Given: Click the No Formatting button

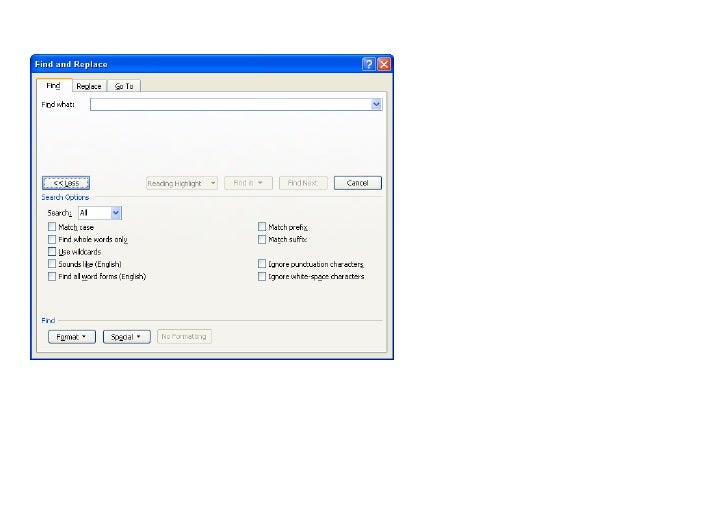Looking at the screenshot, I should point(184,337).
